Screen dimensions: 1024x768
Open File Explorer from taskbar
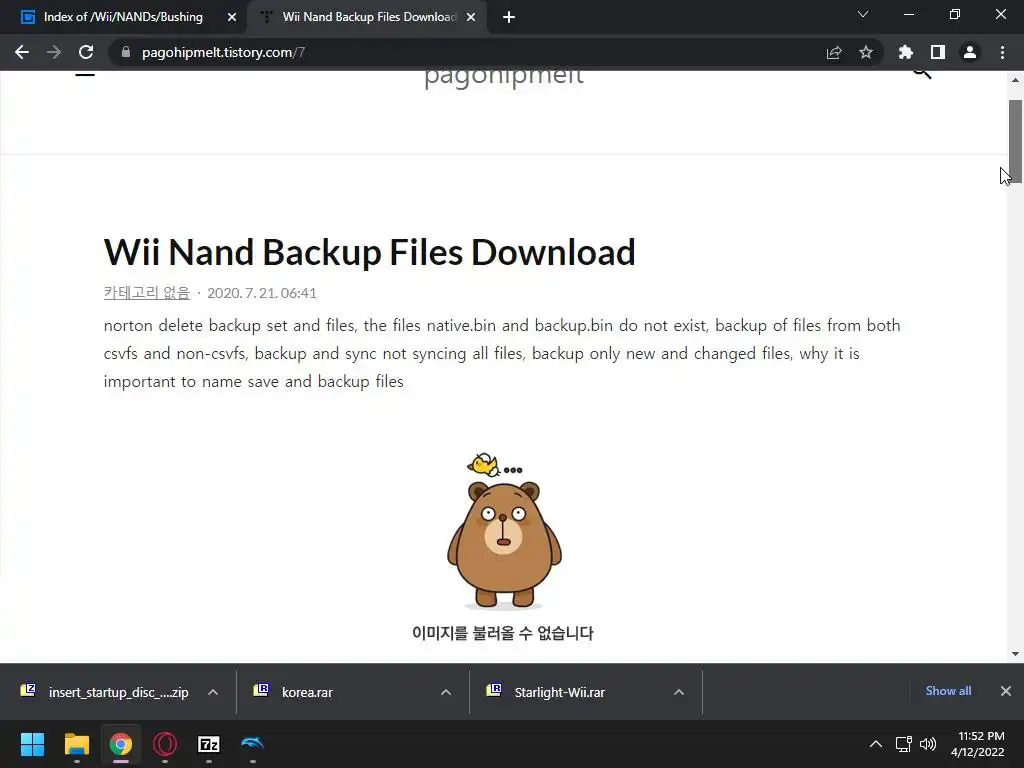tap(76, 744)
